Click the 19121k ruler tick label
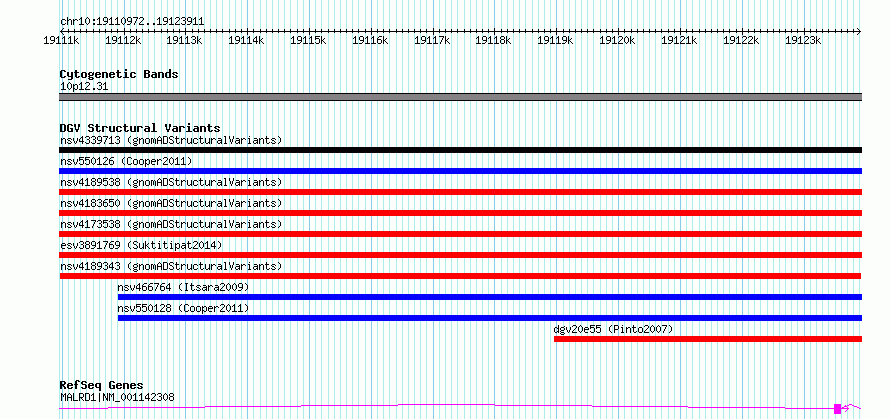 point(679,40)
